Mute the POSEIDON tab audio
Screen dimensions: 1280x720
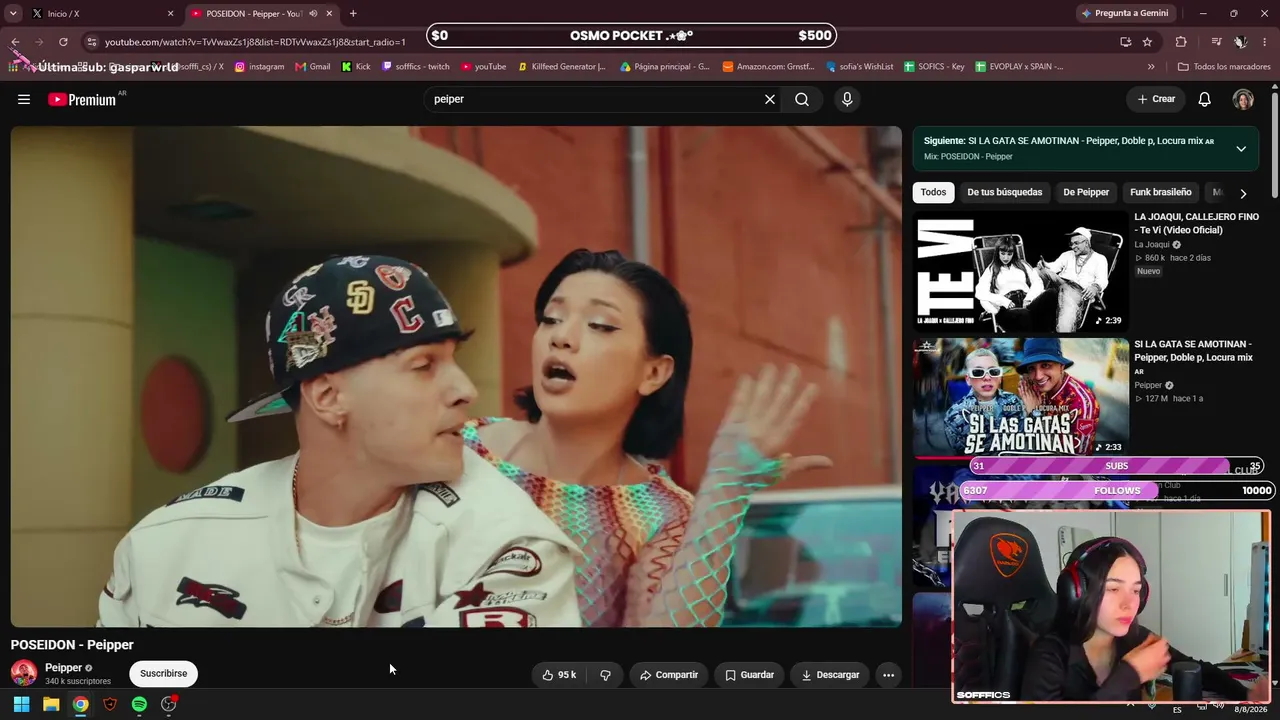[313, 14]
